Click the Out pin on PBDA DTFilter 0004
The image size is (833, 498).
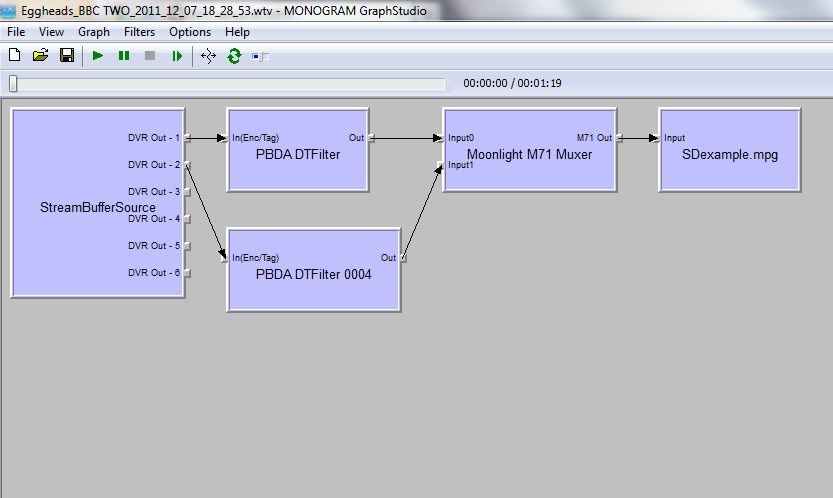tap(403, 258)
